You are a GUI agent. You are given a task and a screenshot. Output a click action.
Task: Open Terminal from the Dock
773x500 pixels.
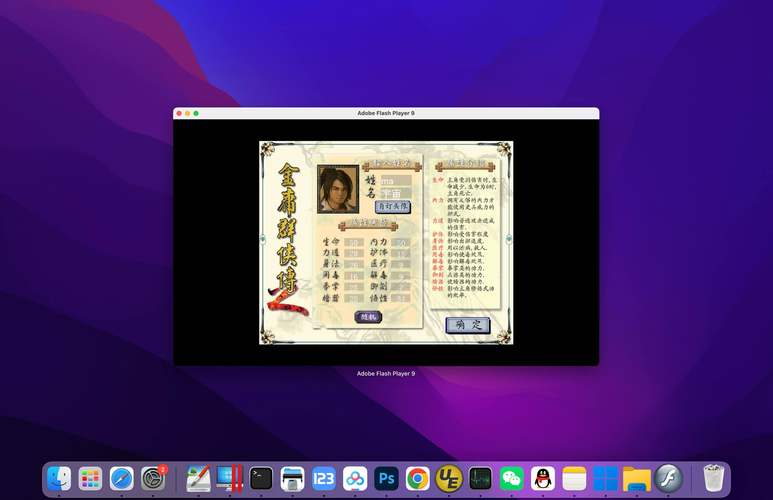pos(261,478)
